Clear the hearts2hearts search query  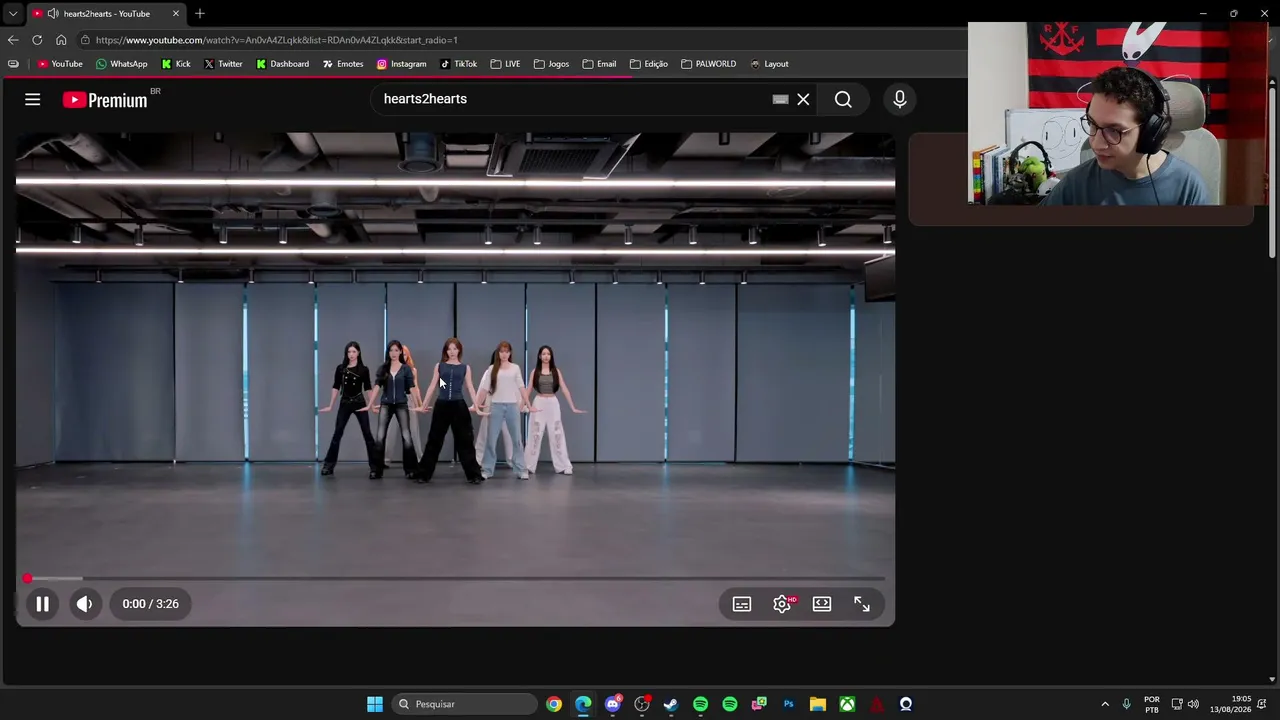point(803,99)
